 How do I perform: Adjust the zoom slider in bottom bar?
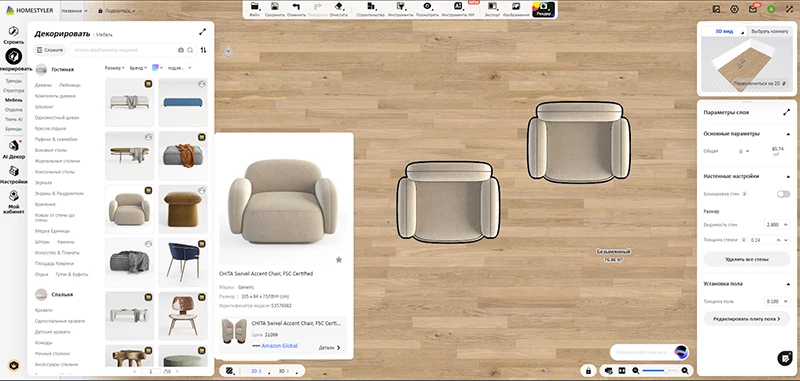(661, 370)
